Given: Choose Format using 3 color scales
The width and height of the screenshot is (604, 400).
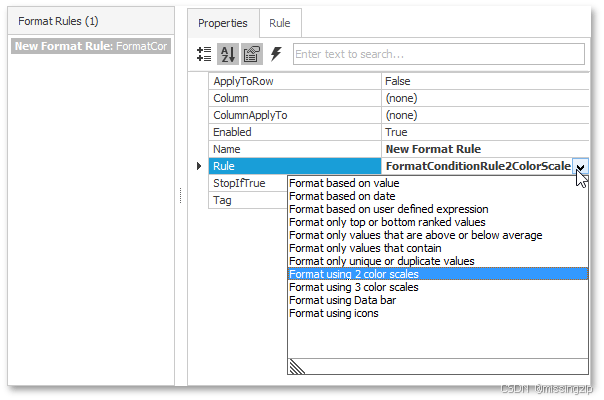Looking at the screenshot, I should pos(438,287).
